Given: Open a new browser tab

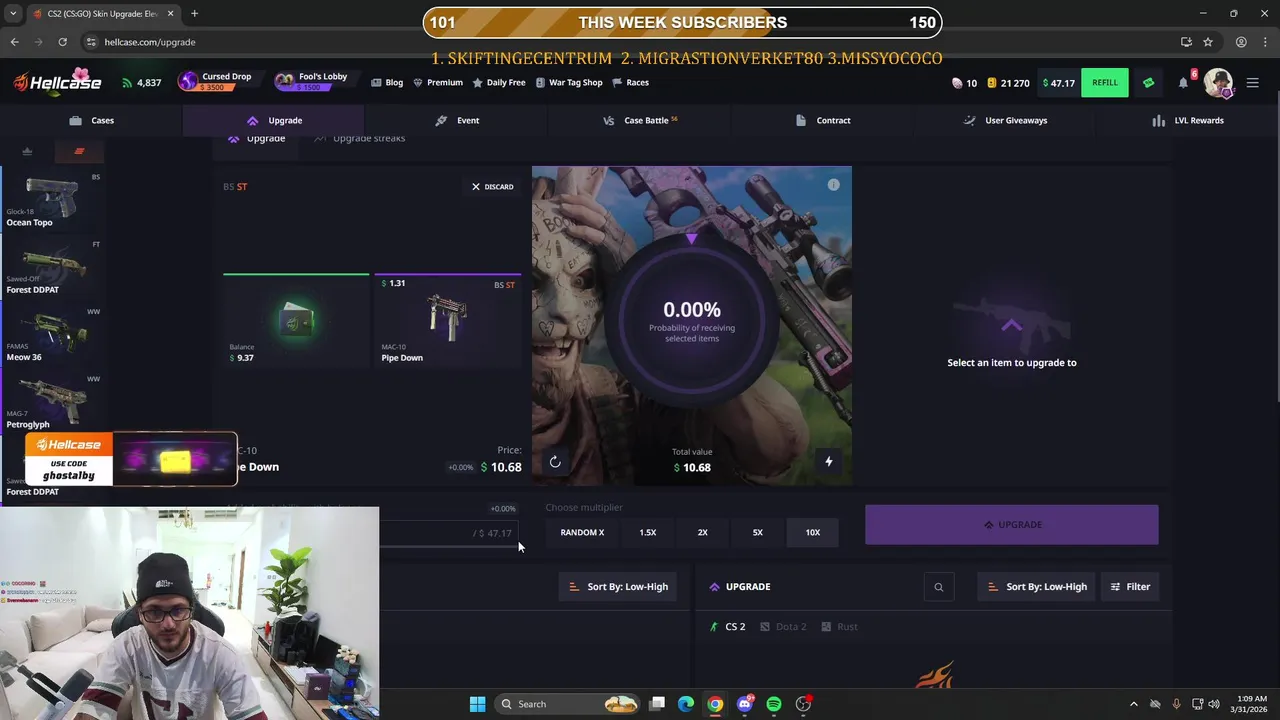Looking at the screenshot, I should pos(194,14).
